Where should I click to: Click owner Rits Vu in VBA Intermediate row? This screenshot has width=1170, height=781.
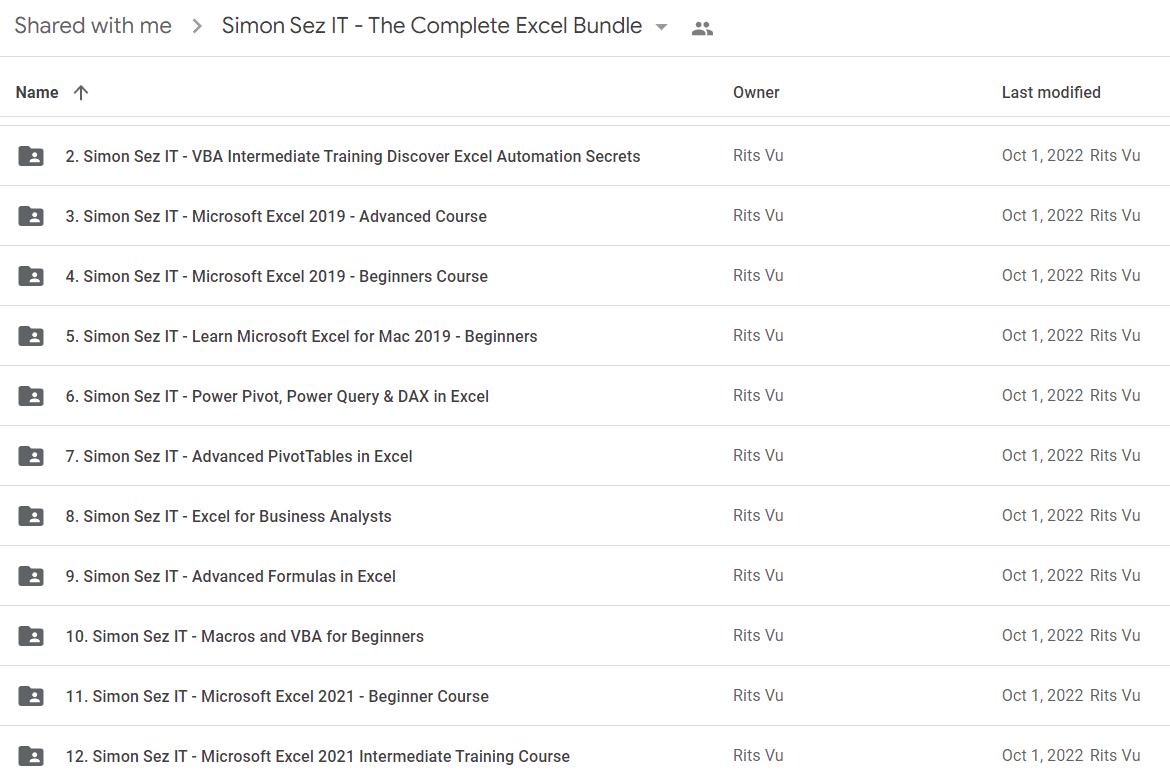[x=758, y=155]
